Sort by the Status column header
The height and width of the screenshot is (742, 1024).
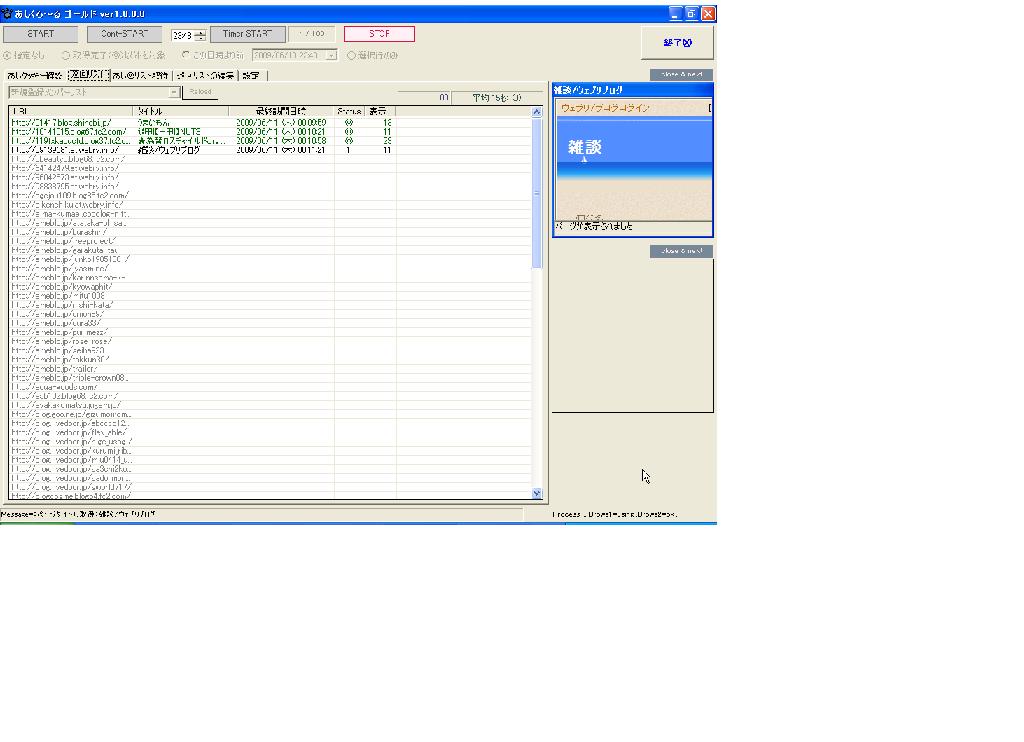[x=349, y=112]
